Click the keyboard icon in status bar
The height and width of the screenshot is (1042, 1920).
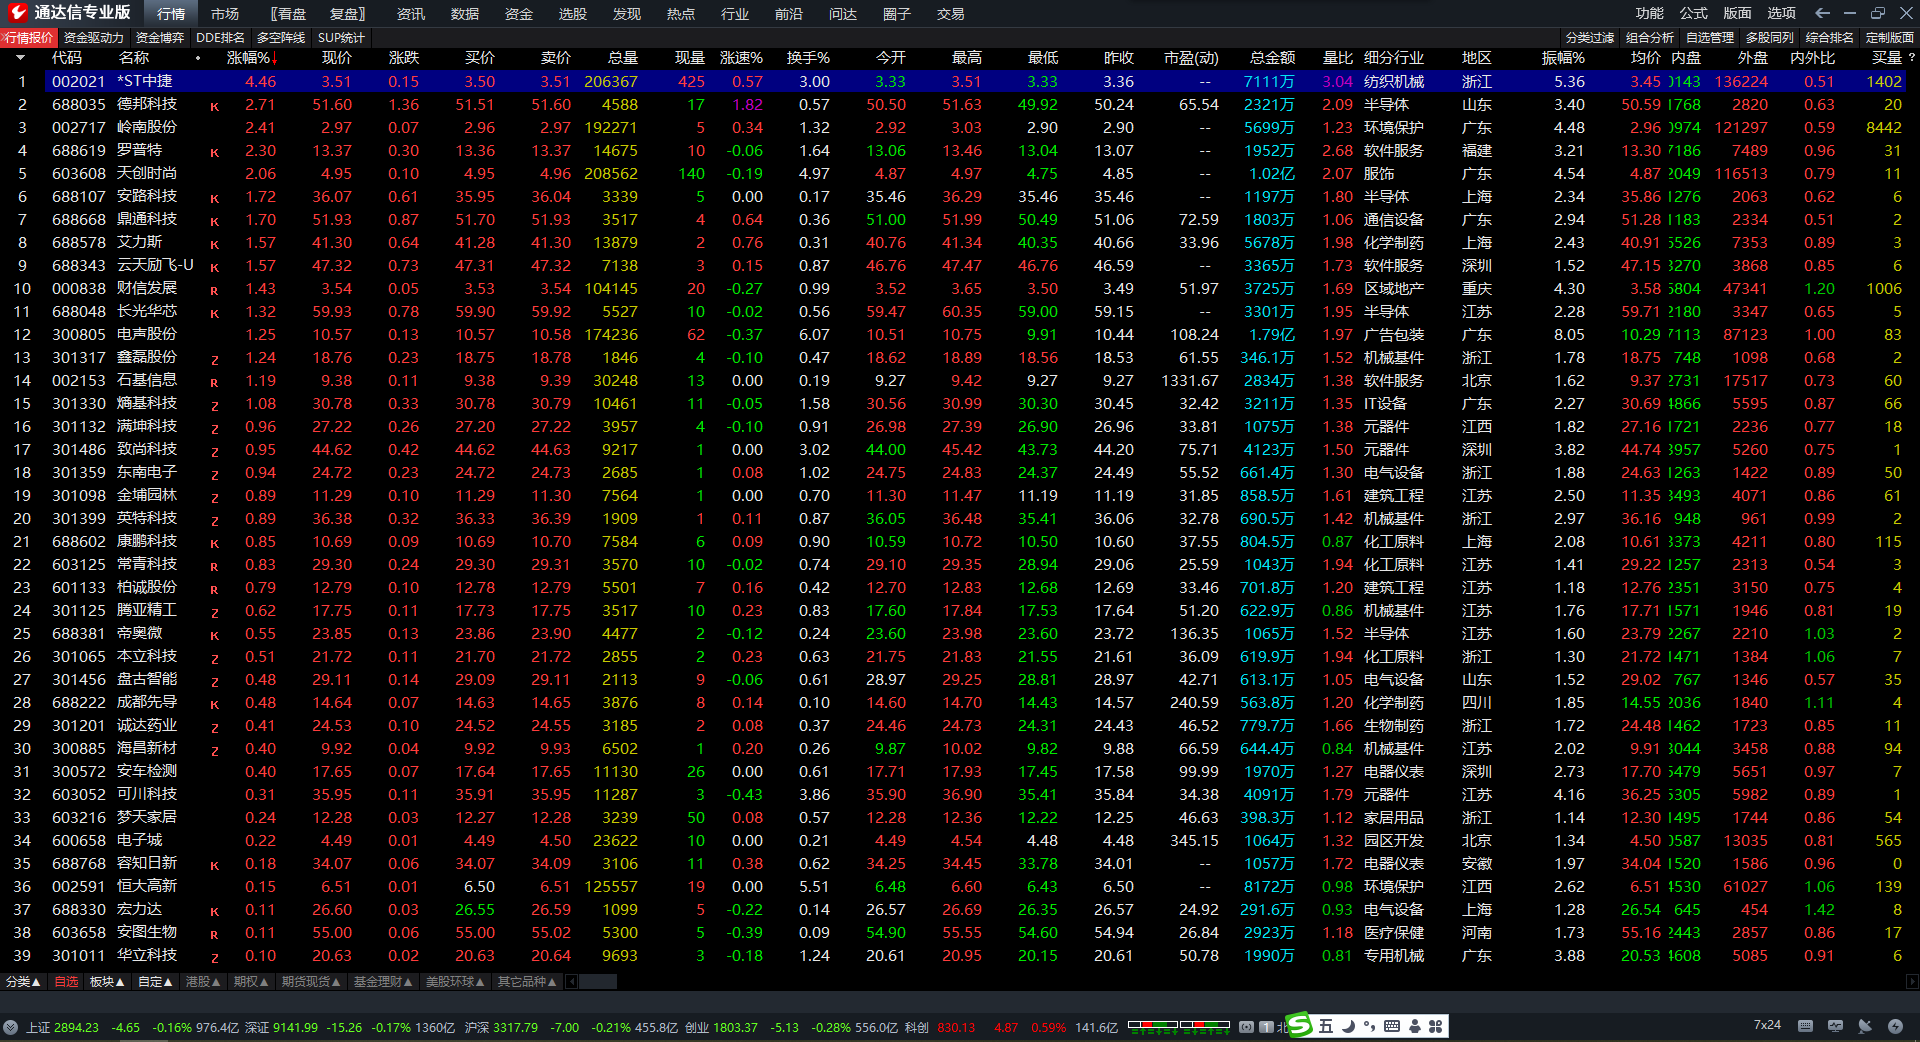1805,1026
